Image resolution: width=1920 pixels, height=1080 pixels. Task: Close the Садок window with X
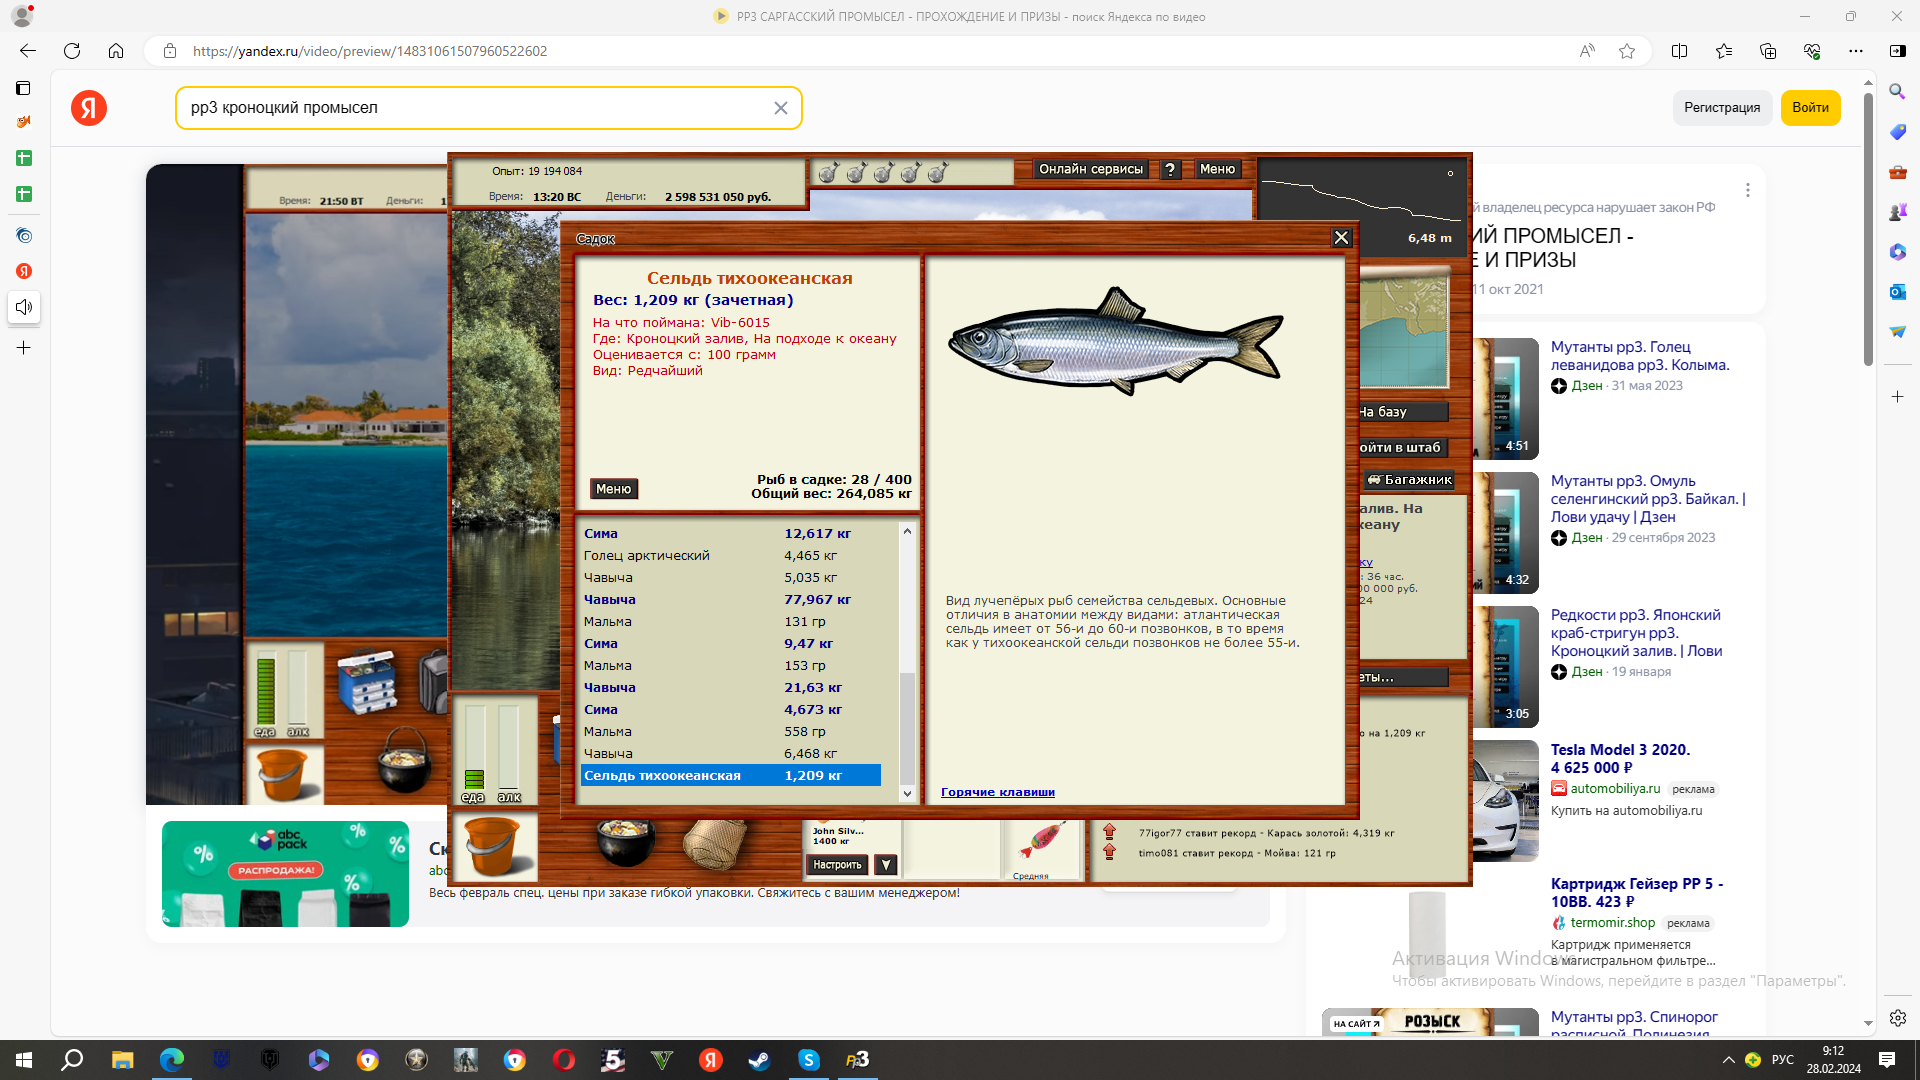tap(1341, 238)
